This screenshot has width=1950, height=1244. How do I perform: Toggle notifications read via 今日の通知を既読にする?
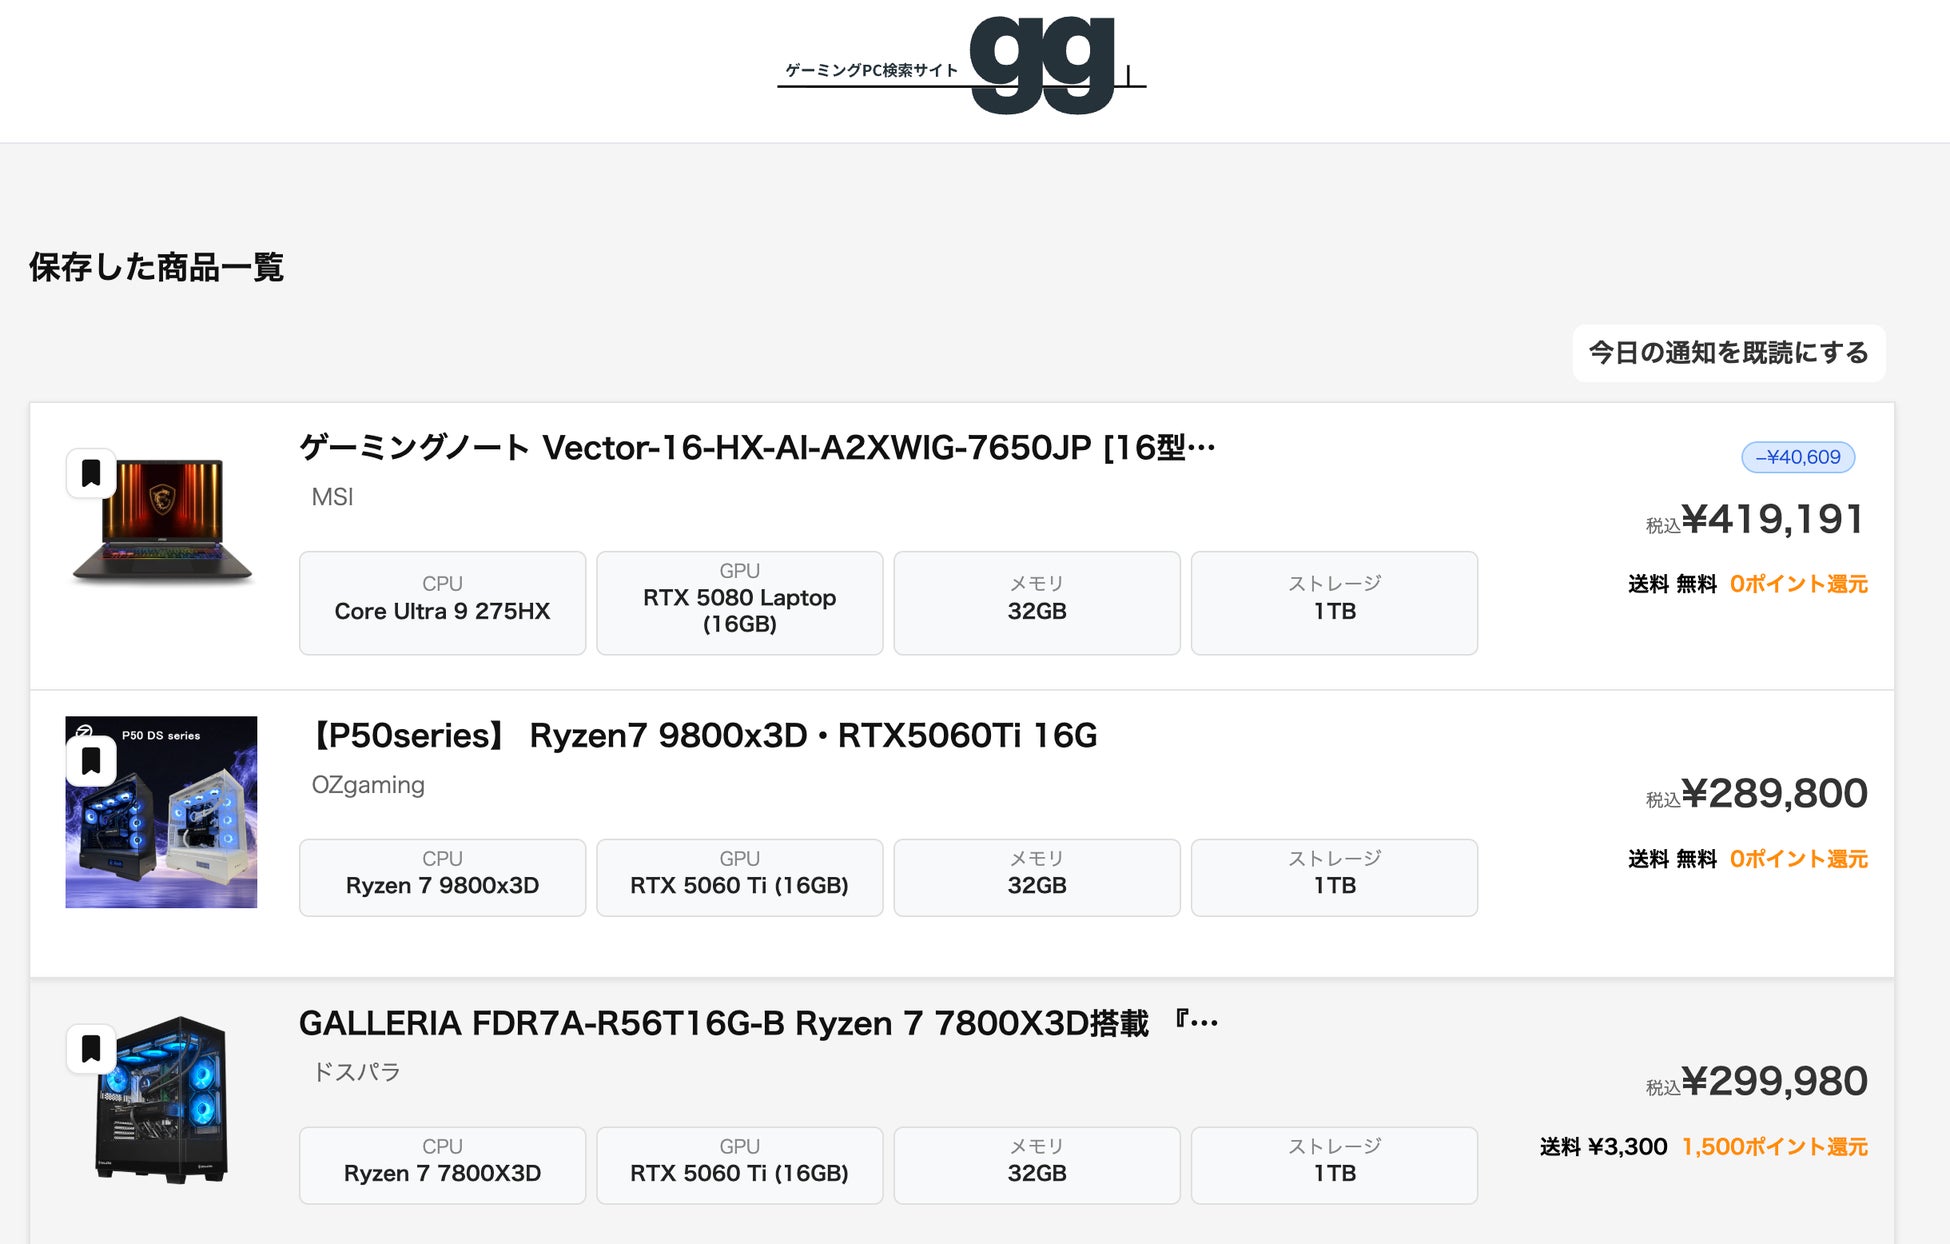pos(1727,353)
